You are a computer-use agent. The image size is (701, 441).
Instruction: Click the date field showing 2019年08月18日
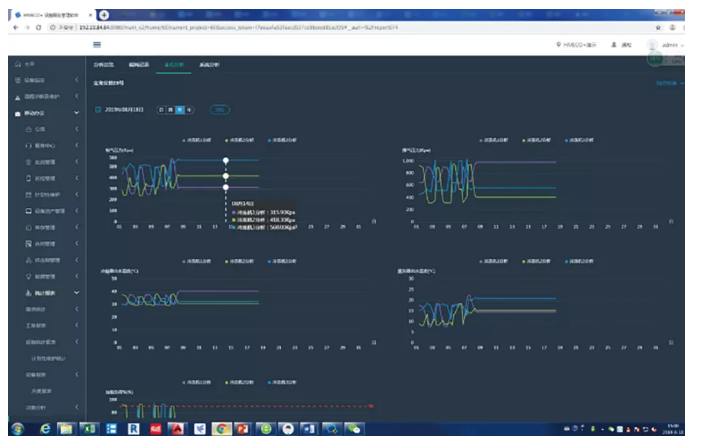coord(124,110)
